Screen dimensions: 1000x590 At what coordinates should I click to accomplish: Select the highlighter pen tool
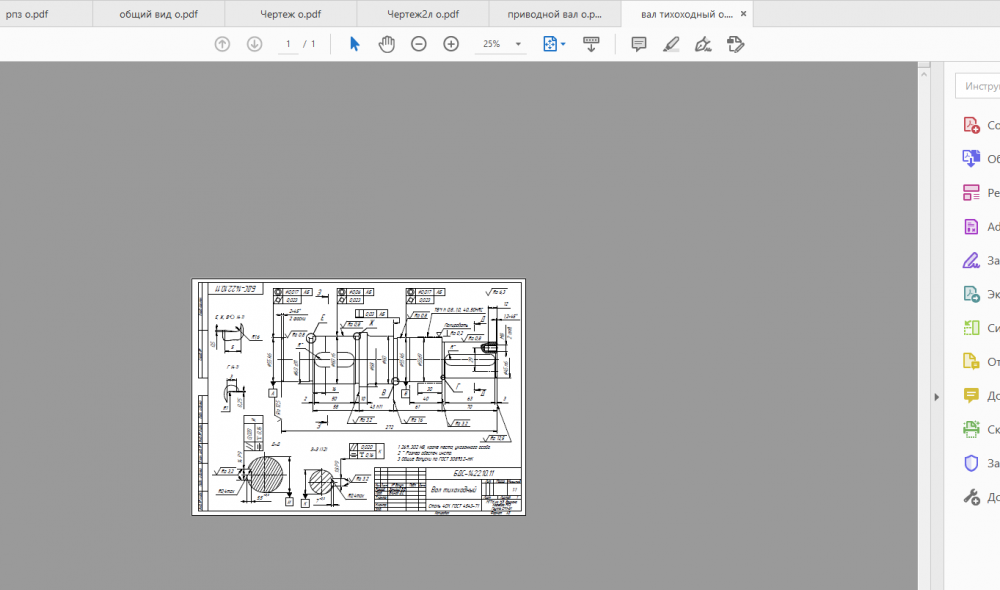pyautogui.click(x=671, y=44)
